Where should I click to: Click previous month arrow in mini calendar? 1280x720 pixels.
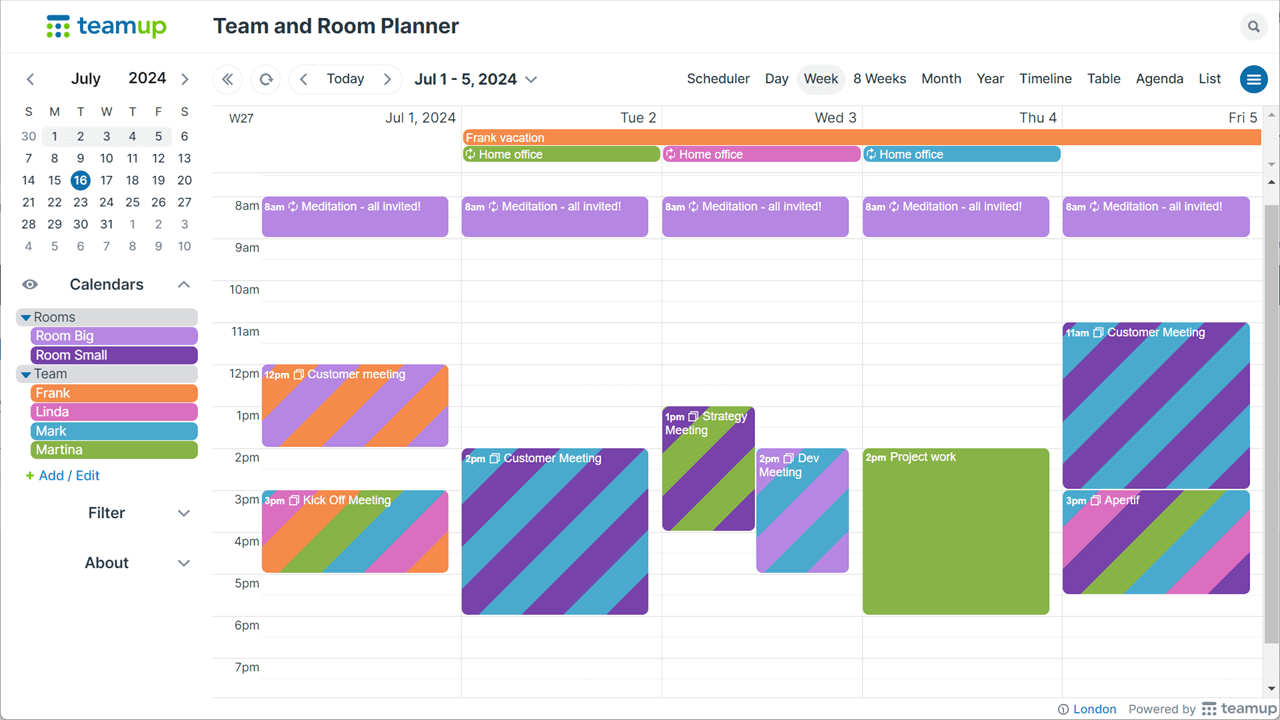tap(30, 79)
